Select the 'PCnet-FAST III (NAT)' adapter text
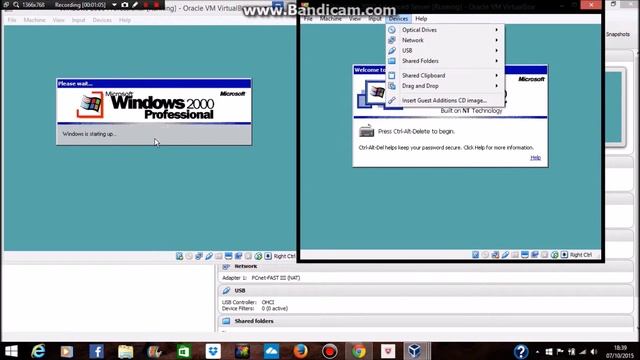This screenshot has width=640, height=360. [276, 278]
